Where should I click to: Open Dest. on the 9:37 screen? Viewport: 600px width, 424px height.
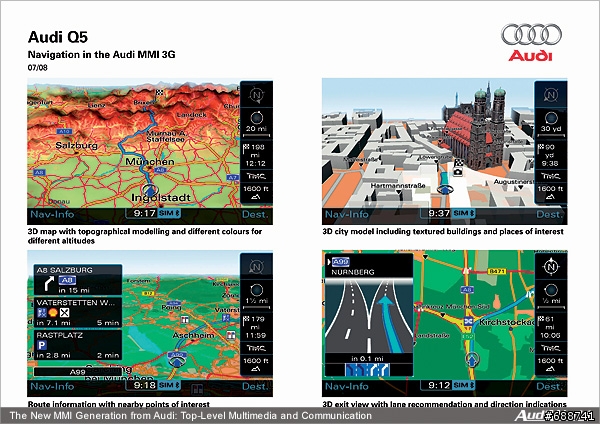tap(550, 214)
